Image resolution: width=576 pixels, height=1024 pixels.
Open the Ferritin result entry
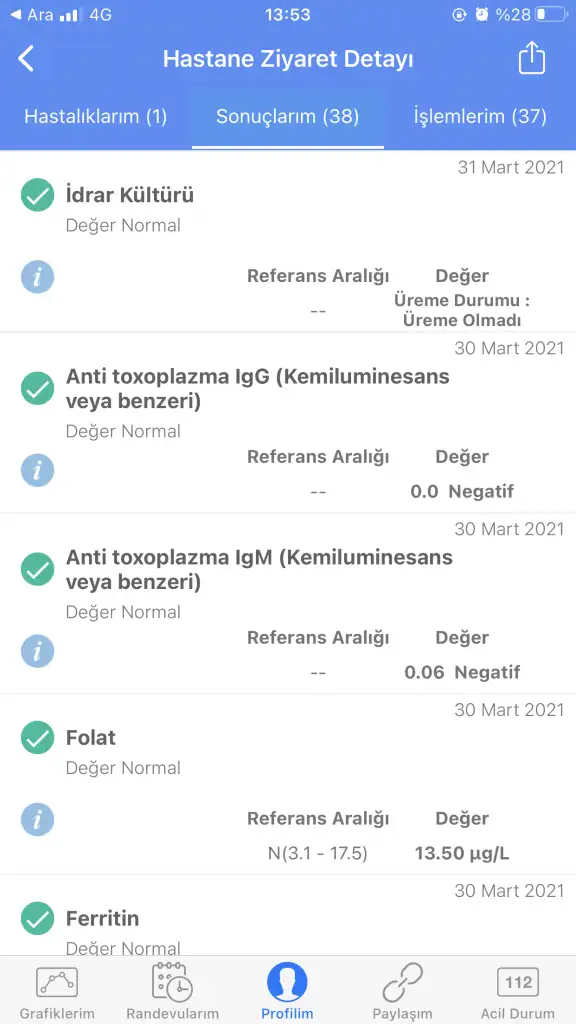288,916
